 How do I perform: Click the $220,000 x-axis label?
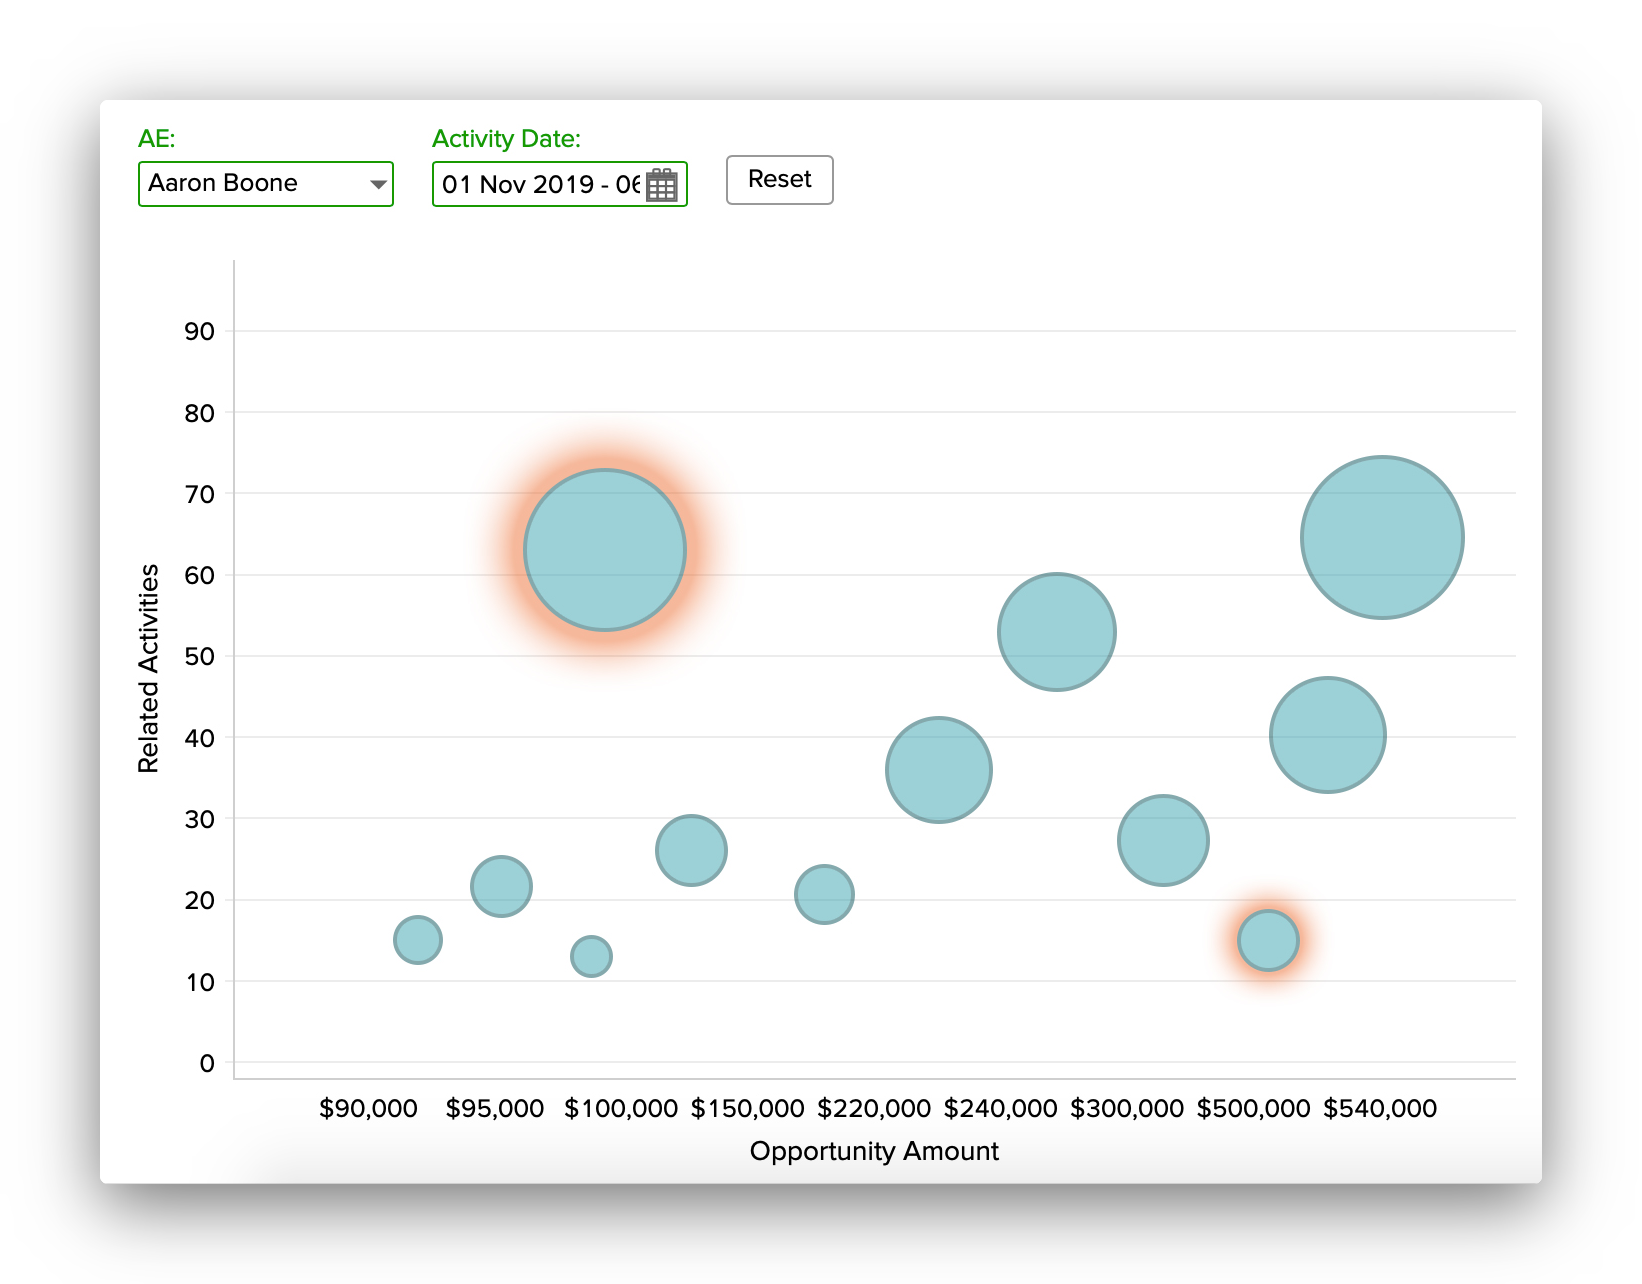tap(874, 1108)
